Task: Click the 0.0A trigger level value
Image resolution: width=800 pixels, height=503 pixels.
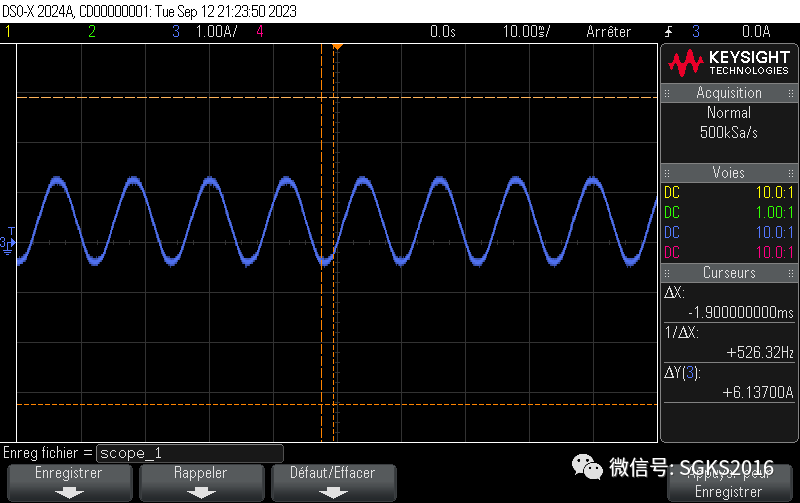Action: 756,32
